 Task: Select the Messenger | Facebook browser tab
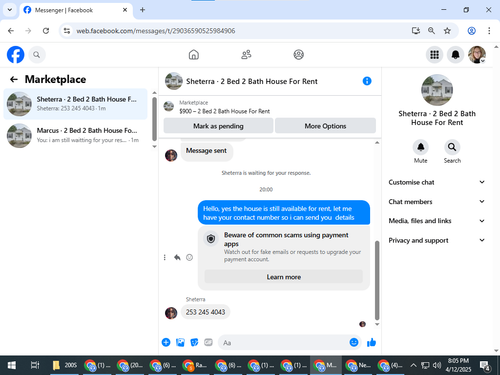(76, 10)
